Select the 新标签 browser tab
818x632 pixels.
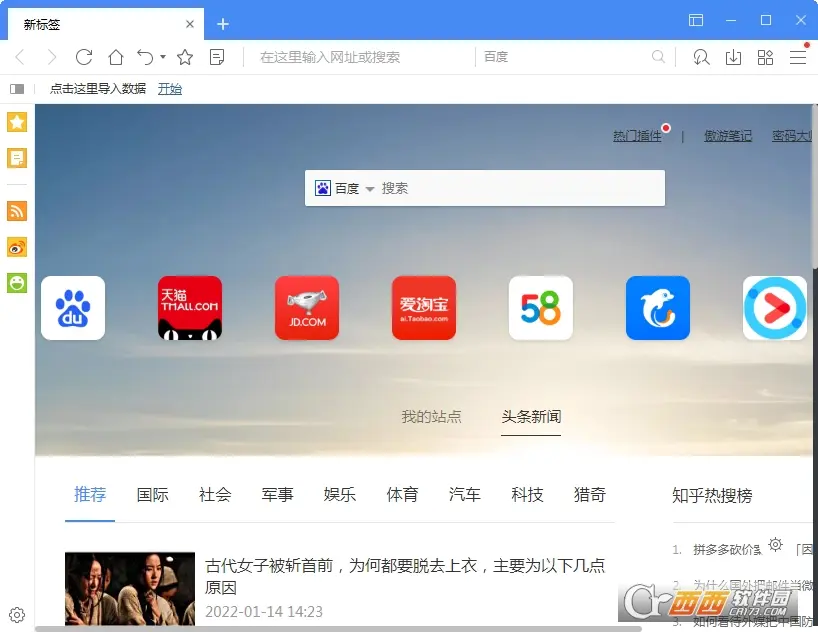(x=106, y=24)
